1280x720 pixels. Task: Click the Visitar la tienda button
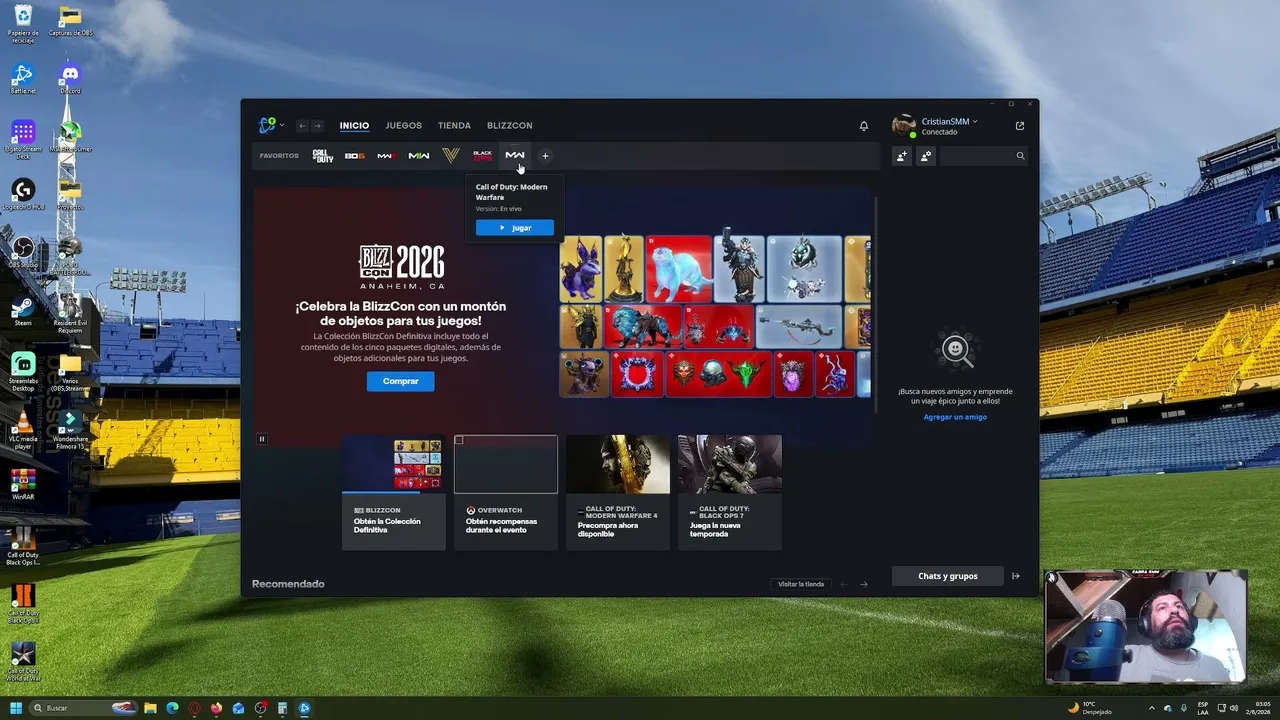[x=801, y=584]
